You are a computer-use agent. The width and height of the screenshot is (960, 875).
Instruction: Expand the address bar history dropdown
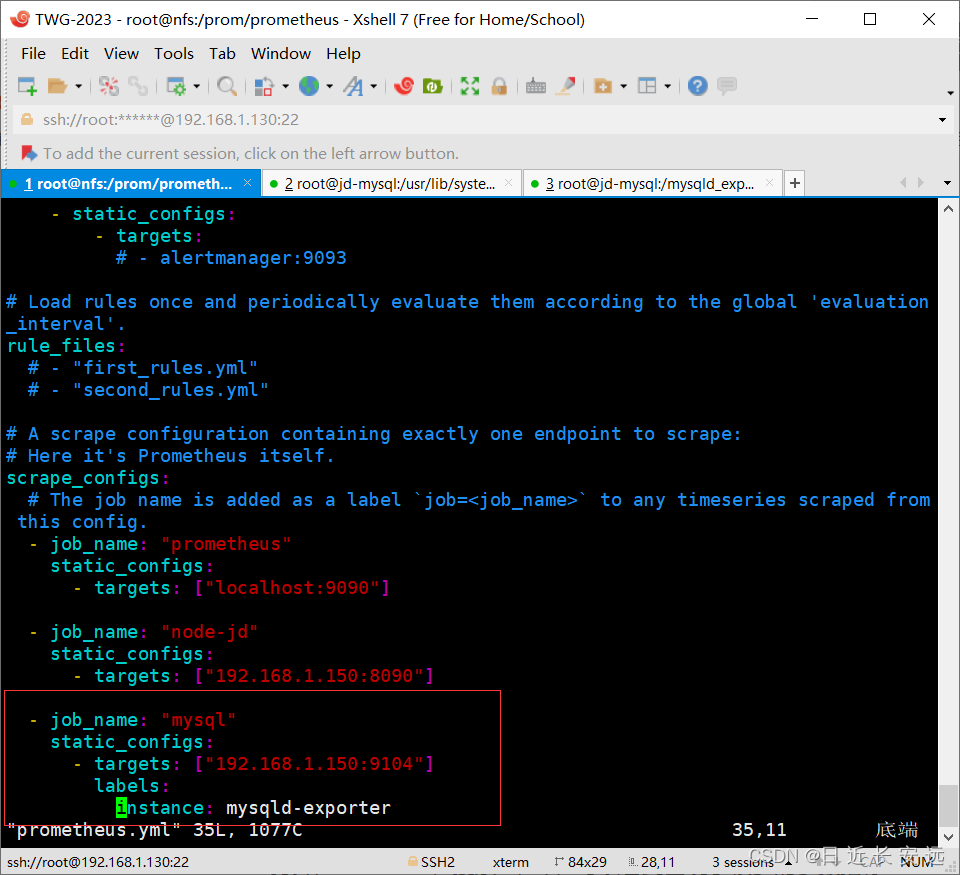pyautogui.click(x=942, y=120)
